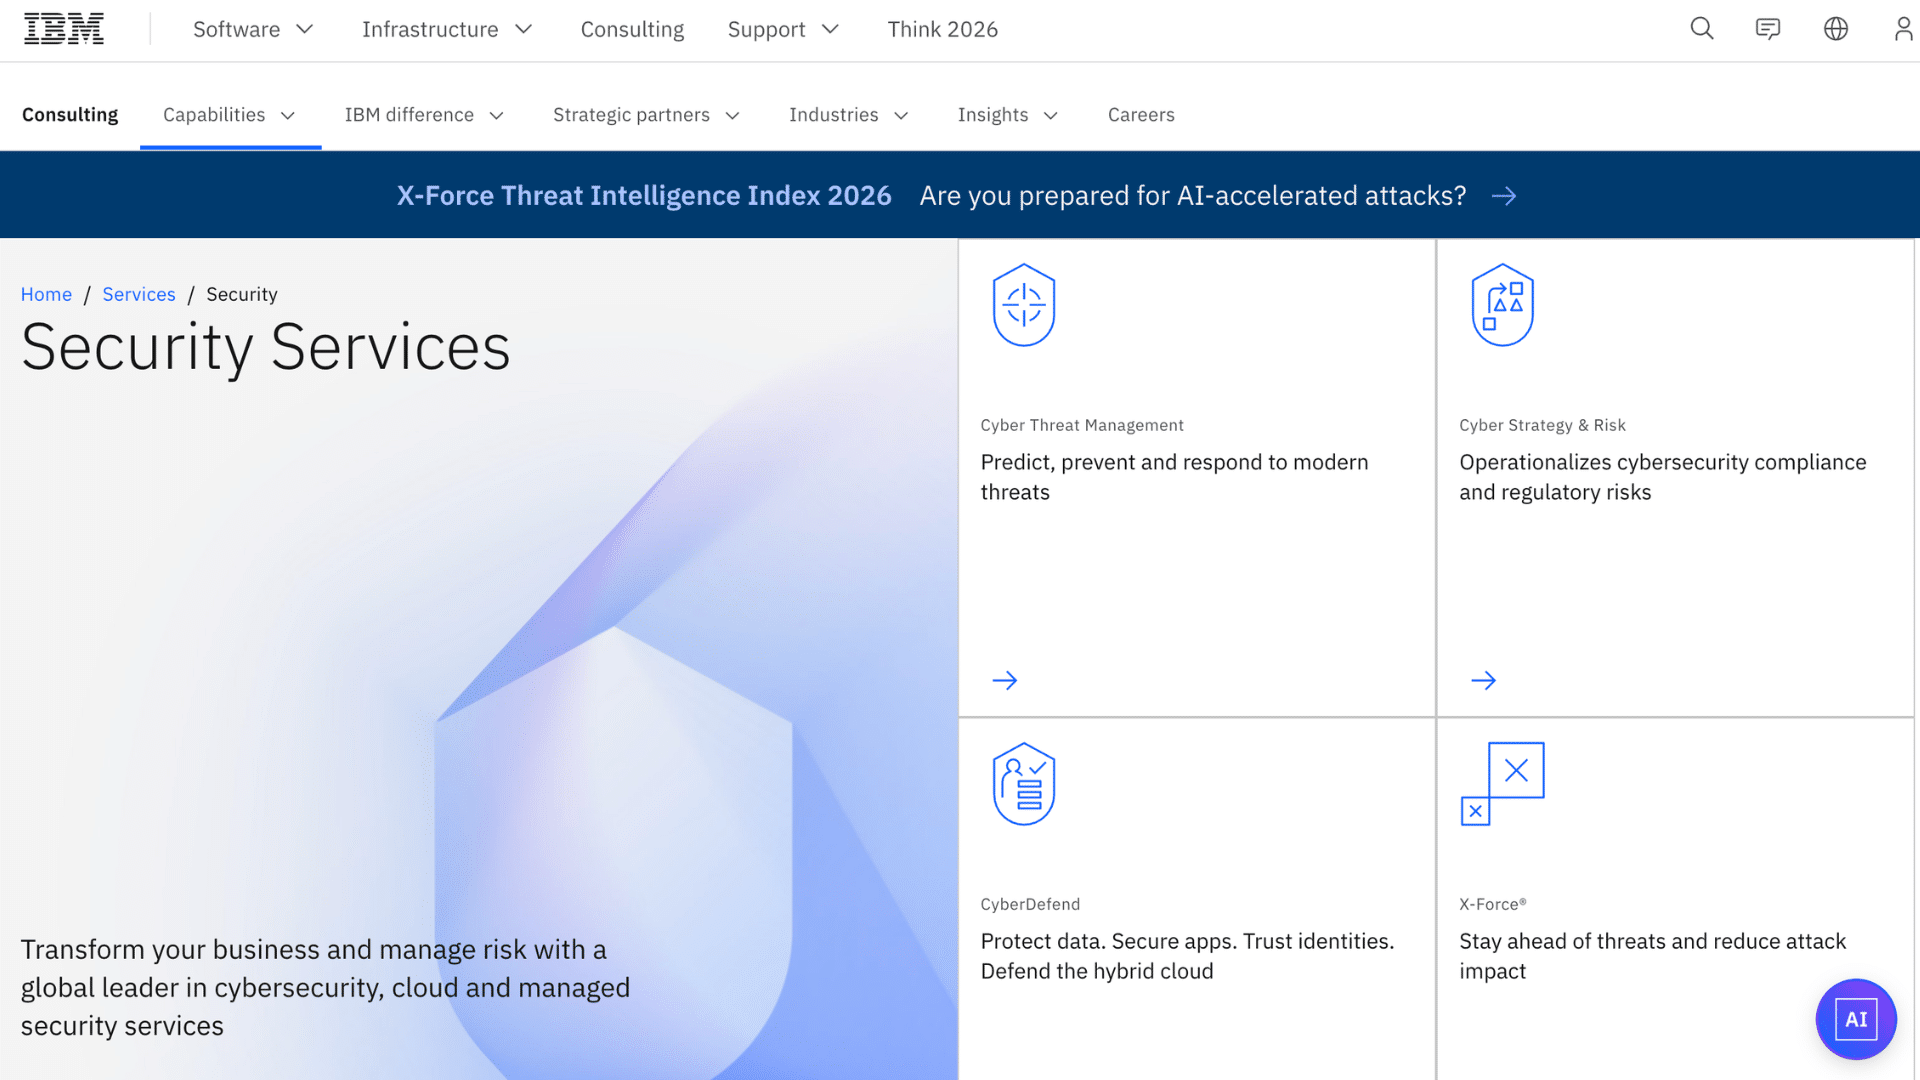Open the chat contact icon
This screenshot has height=1080, width=1920.
point(1768,29)
